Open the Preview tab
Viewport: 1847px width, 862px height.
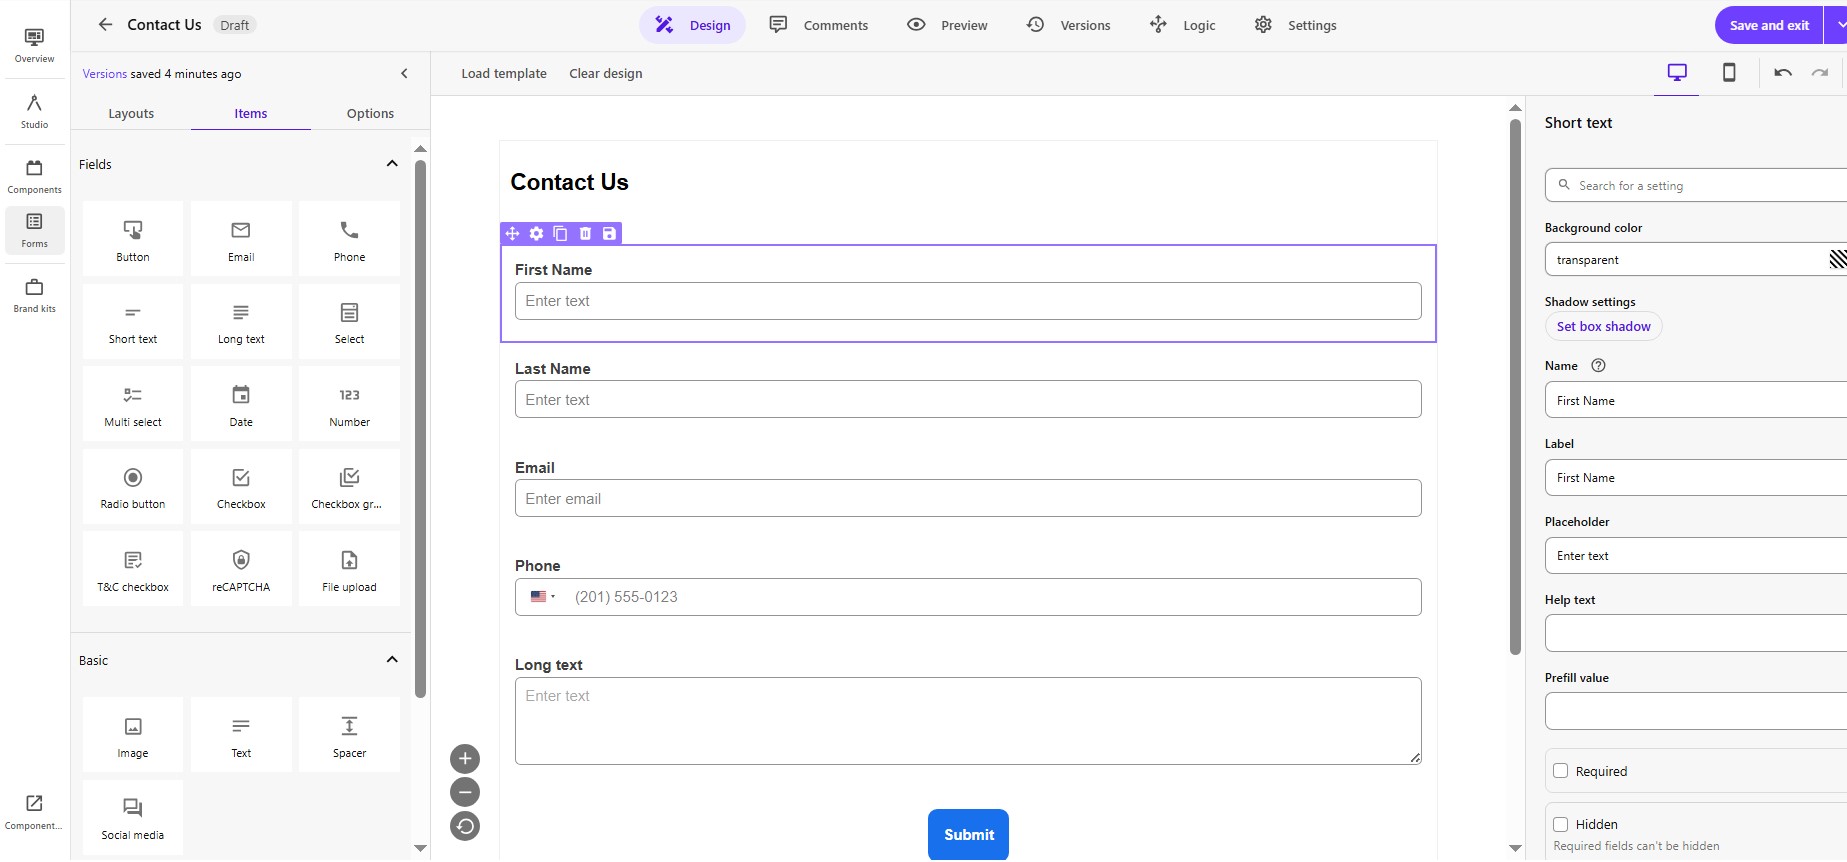pos(947,25)
